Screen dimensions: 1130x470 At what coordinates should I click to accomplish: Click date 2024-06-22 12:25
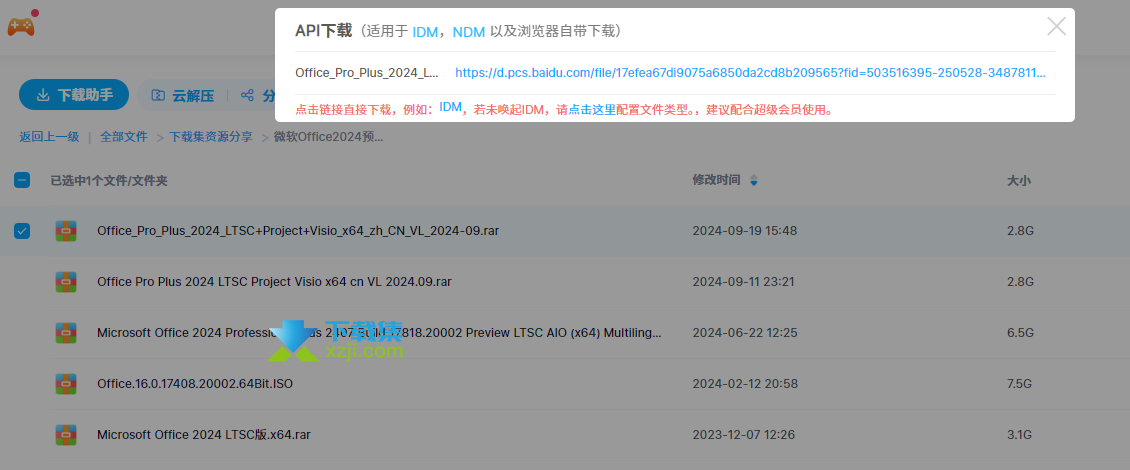745,332
